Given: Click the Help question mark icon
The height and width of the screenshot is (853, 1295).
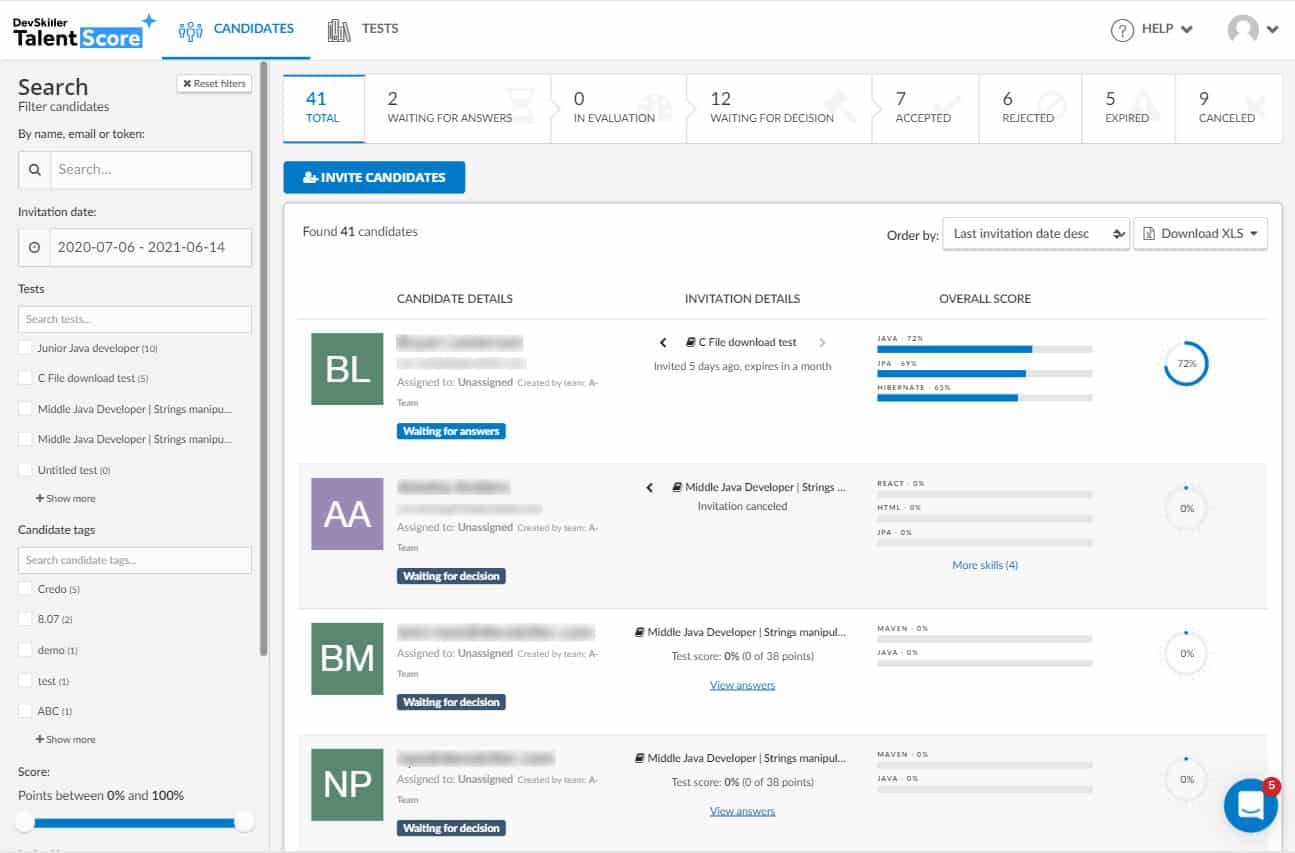Looking at the screenshot, I should (1122, 30).
